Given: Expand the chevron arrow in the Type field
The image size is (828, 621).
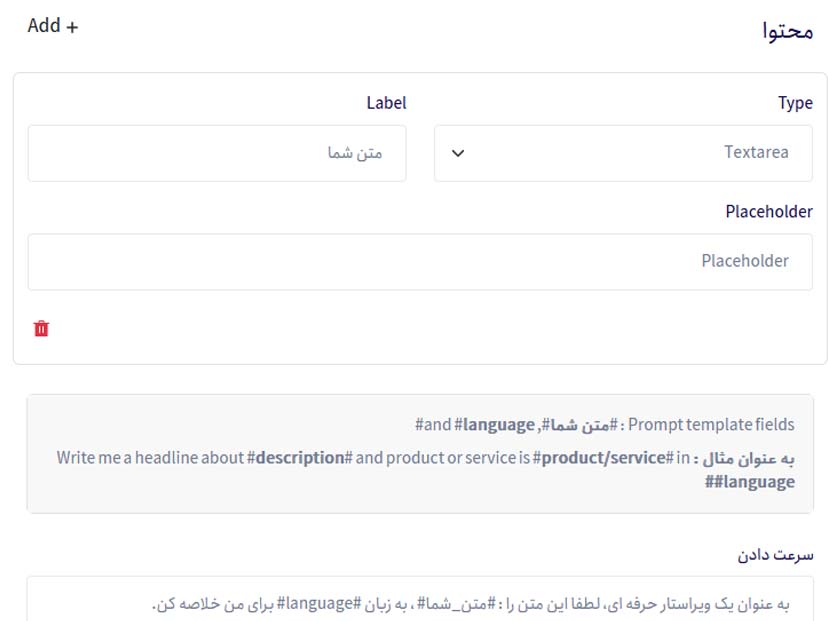Looking at the screenshot, I should pyautogui.click(x=458, y=153).
